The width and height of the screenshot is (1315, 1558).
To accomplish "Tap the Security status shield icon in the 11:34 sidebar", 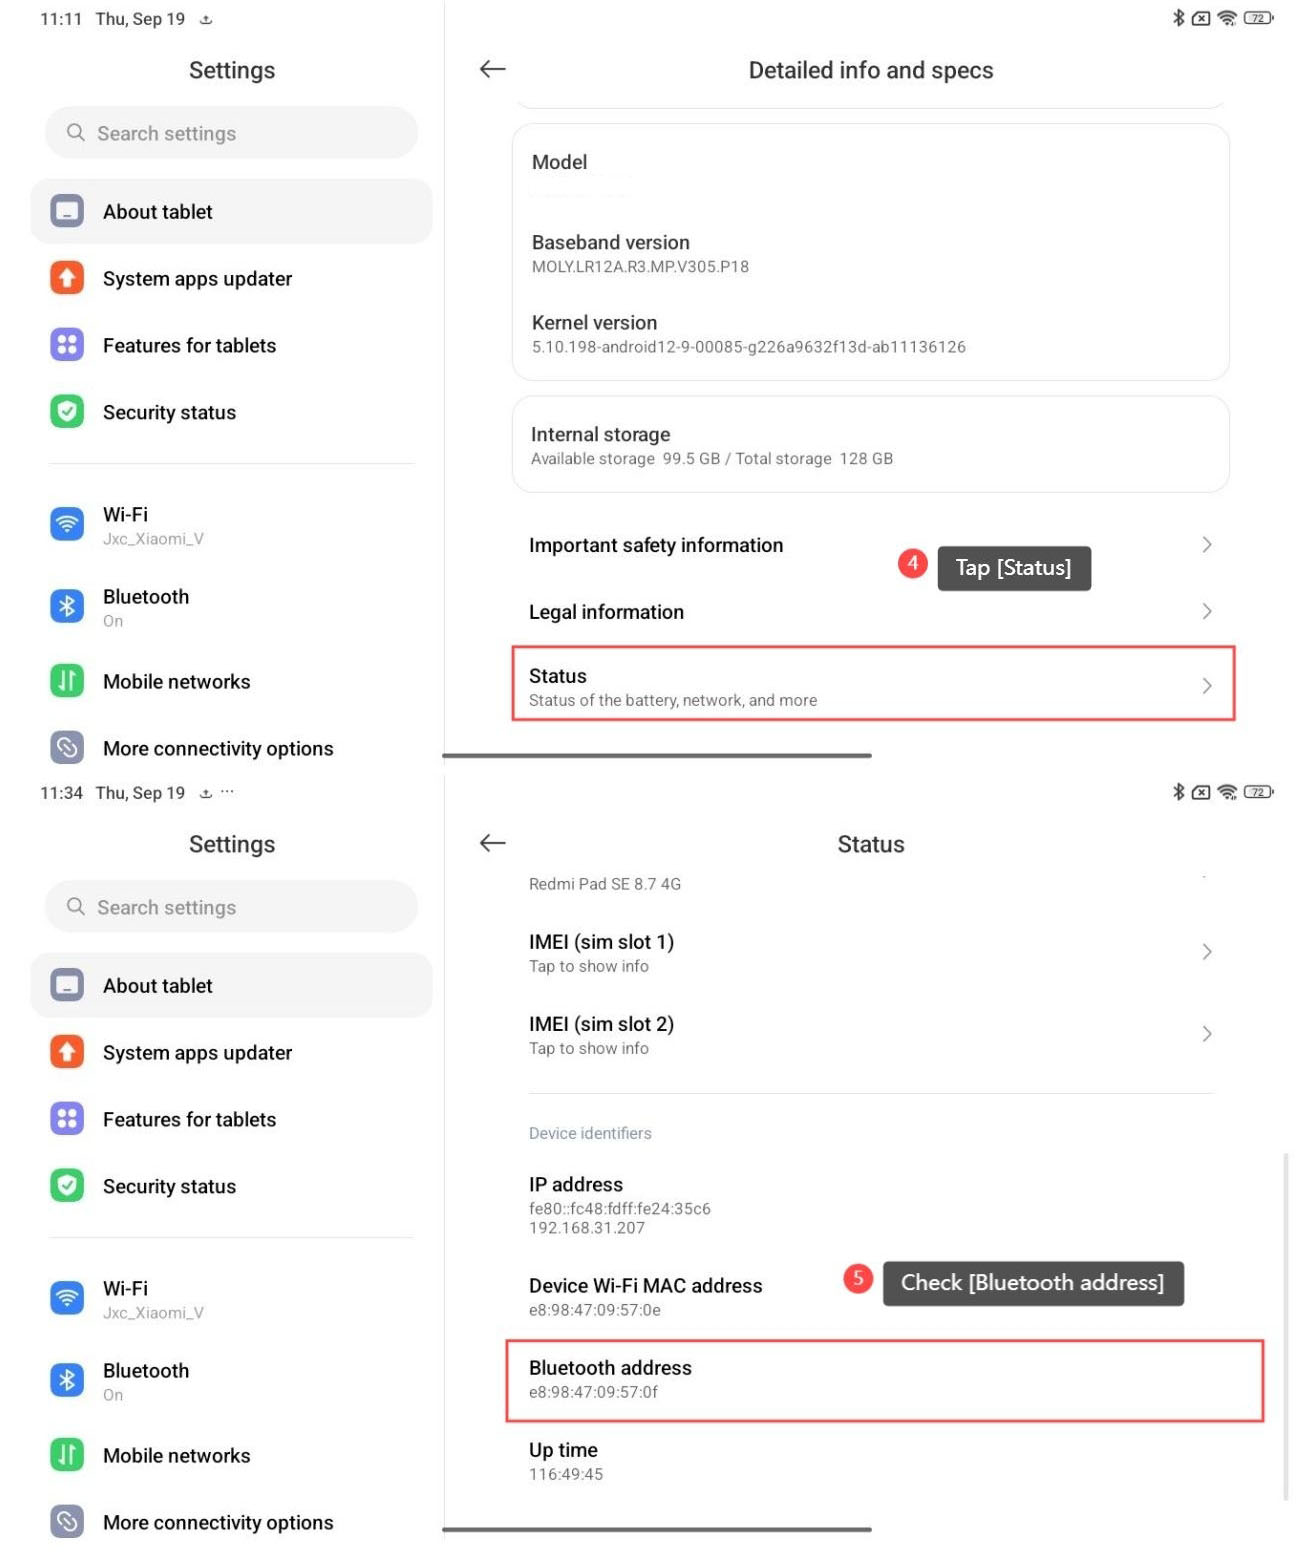I will [x=67, y=1185].
